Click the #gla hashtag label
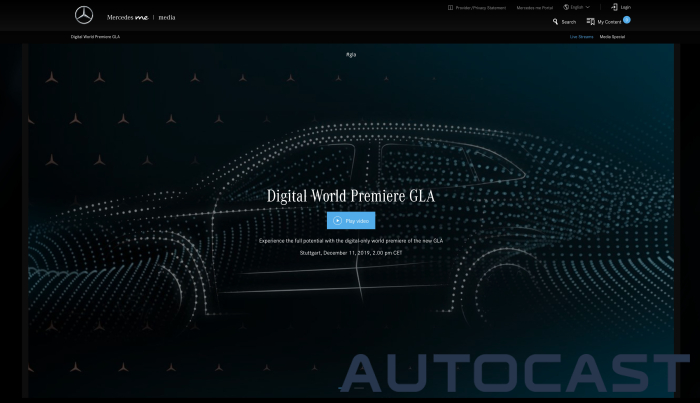Screen dimensions: 700x403 [x=351, y=54]
